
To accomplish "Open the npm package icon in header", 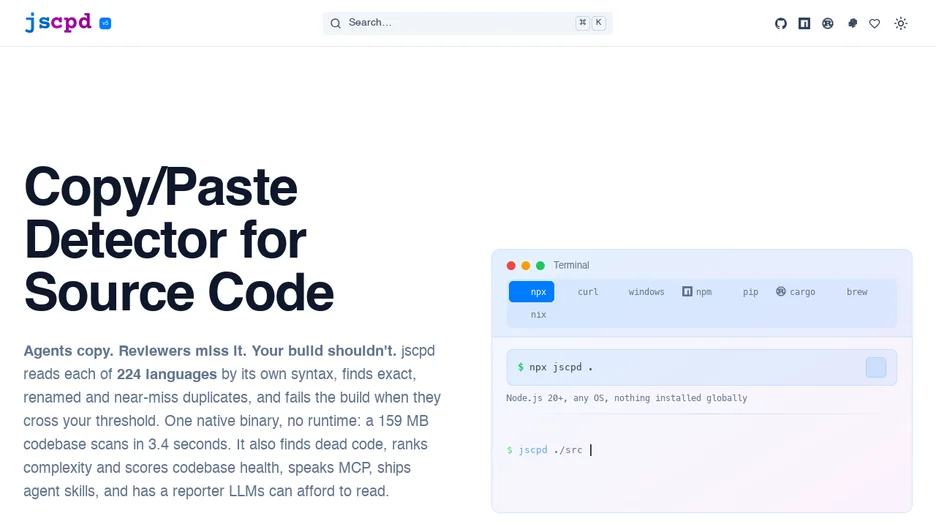I will click(x=804, y=23).
